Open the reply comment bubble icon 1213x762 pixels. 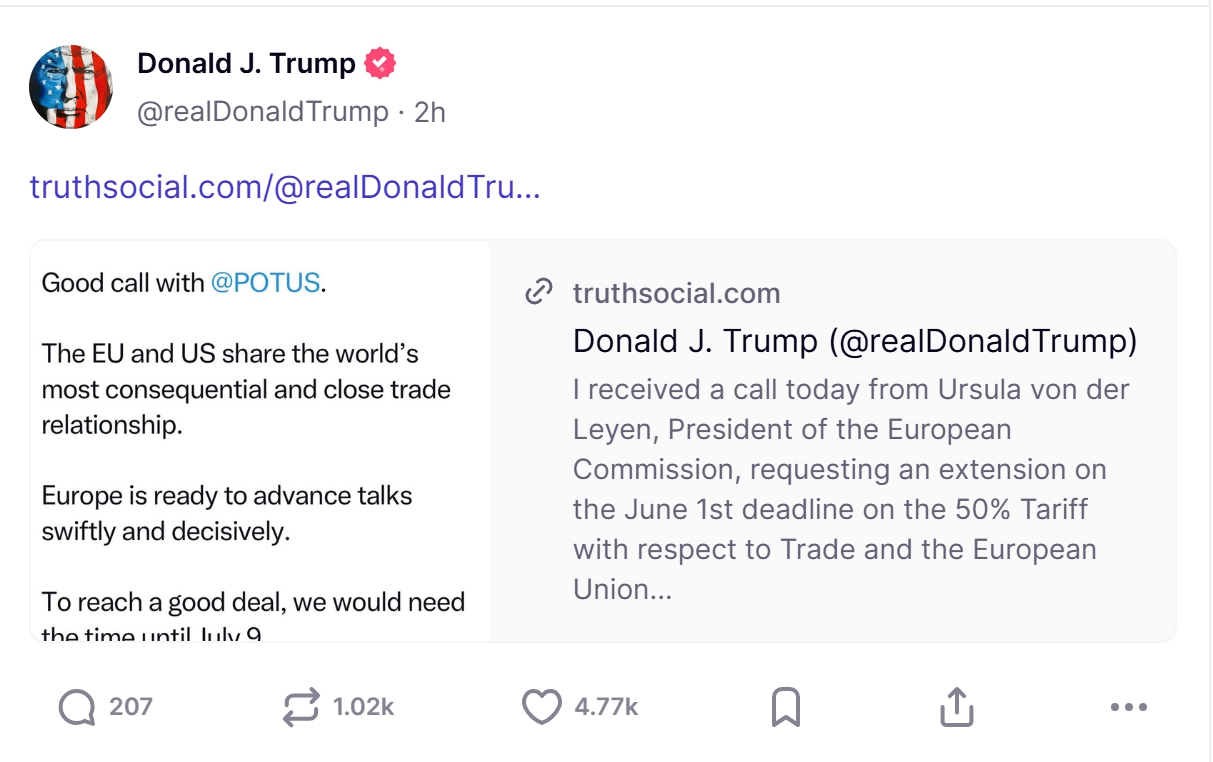pos(76,708)
